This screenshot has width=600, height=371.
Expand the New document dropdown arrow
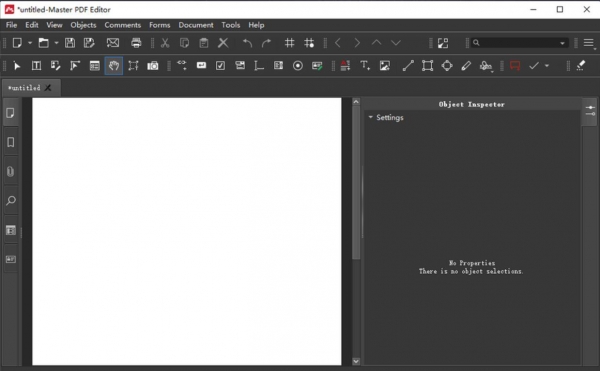(x=30, y=43)
